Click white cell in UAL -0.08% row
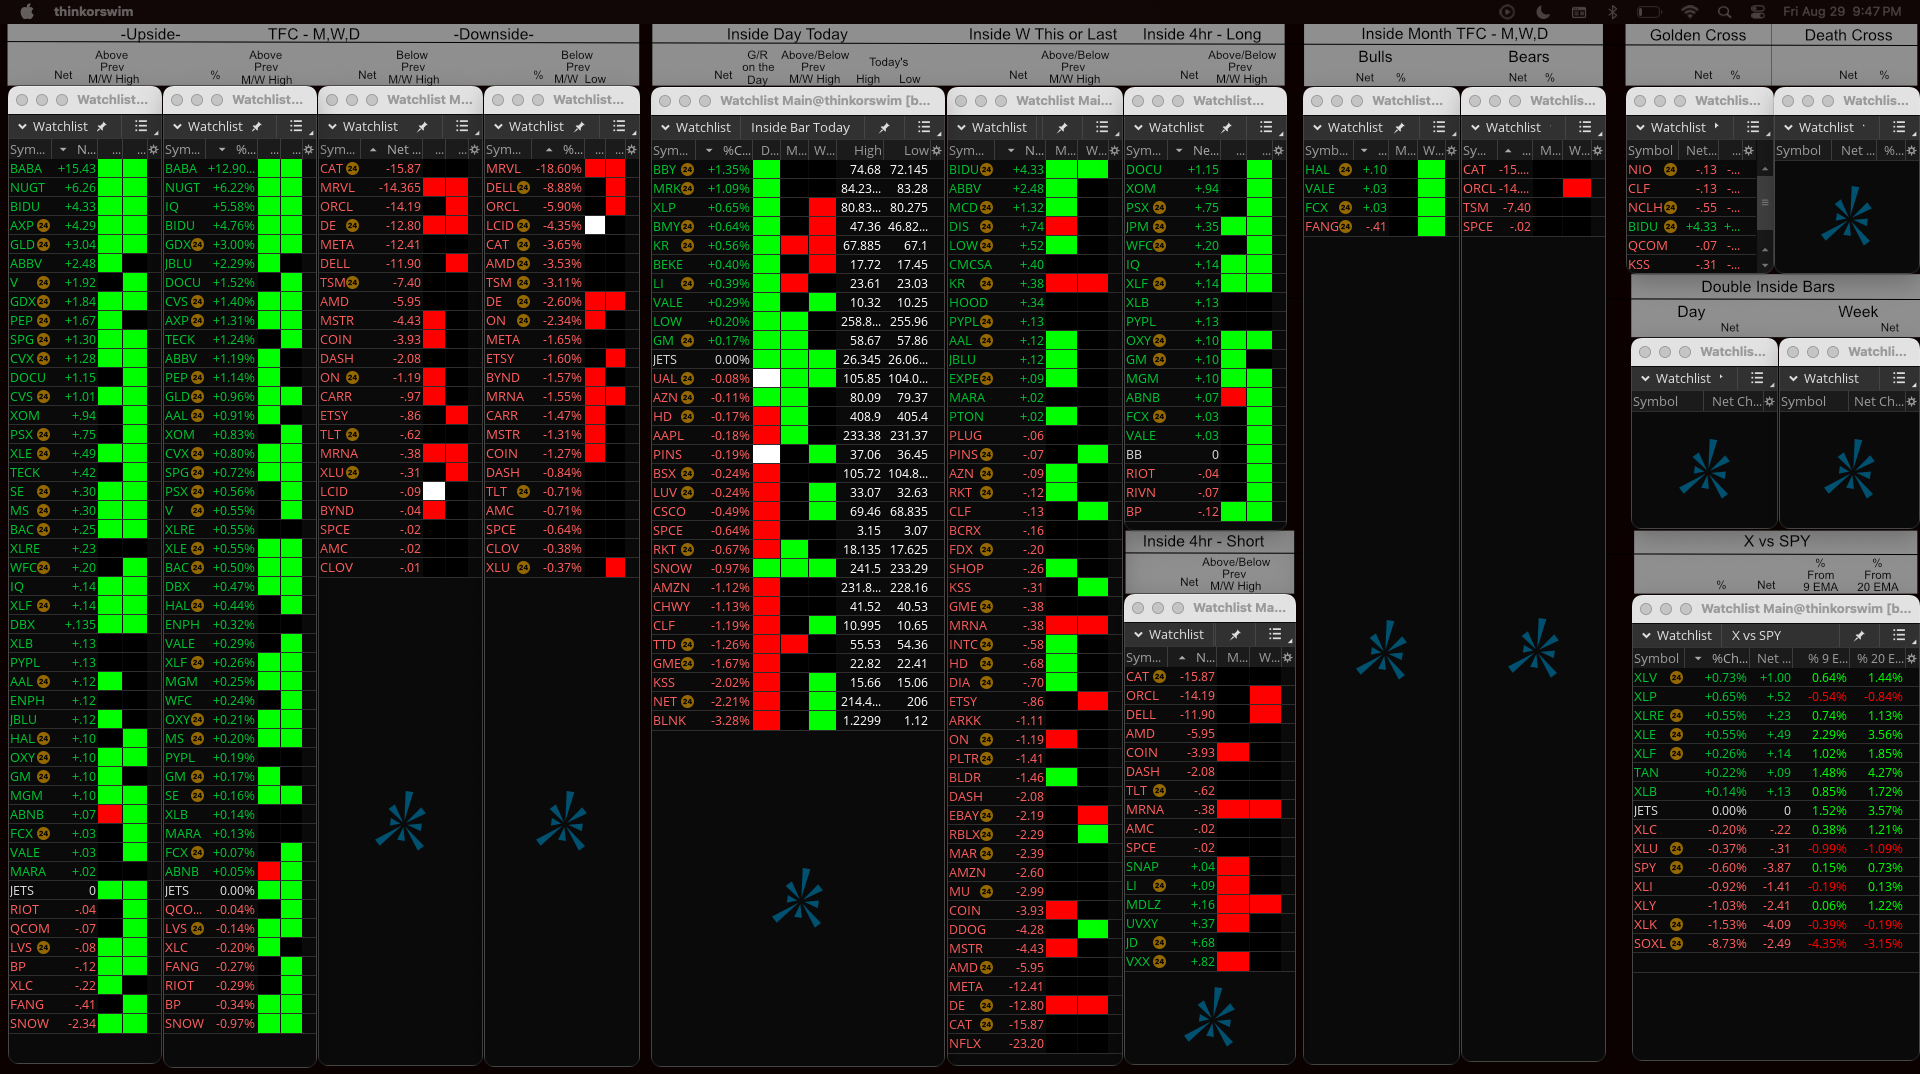This screenshot has width=1920, height=1074. pos(766,379)
